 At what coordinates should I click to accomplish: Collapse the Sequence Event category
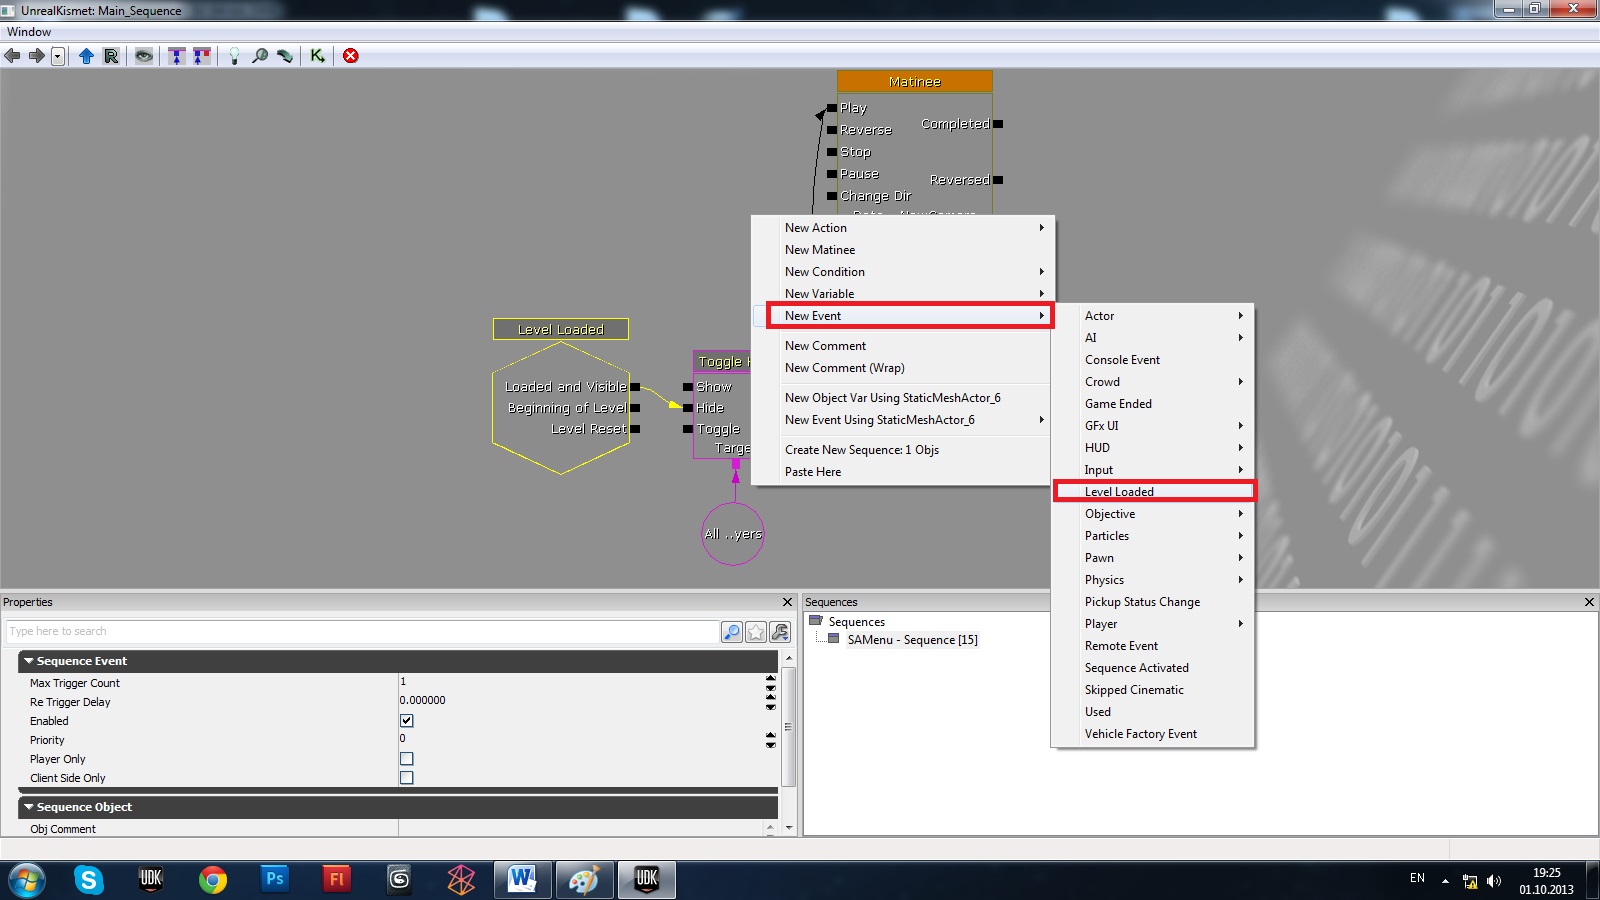(29, 661)
